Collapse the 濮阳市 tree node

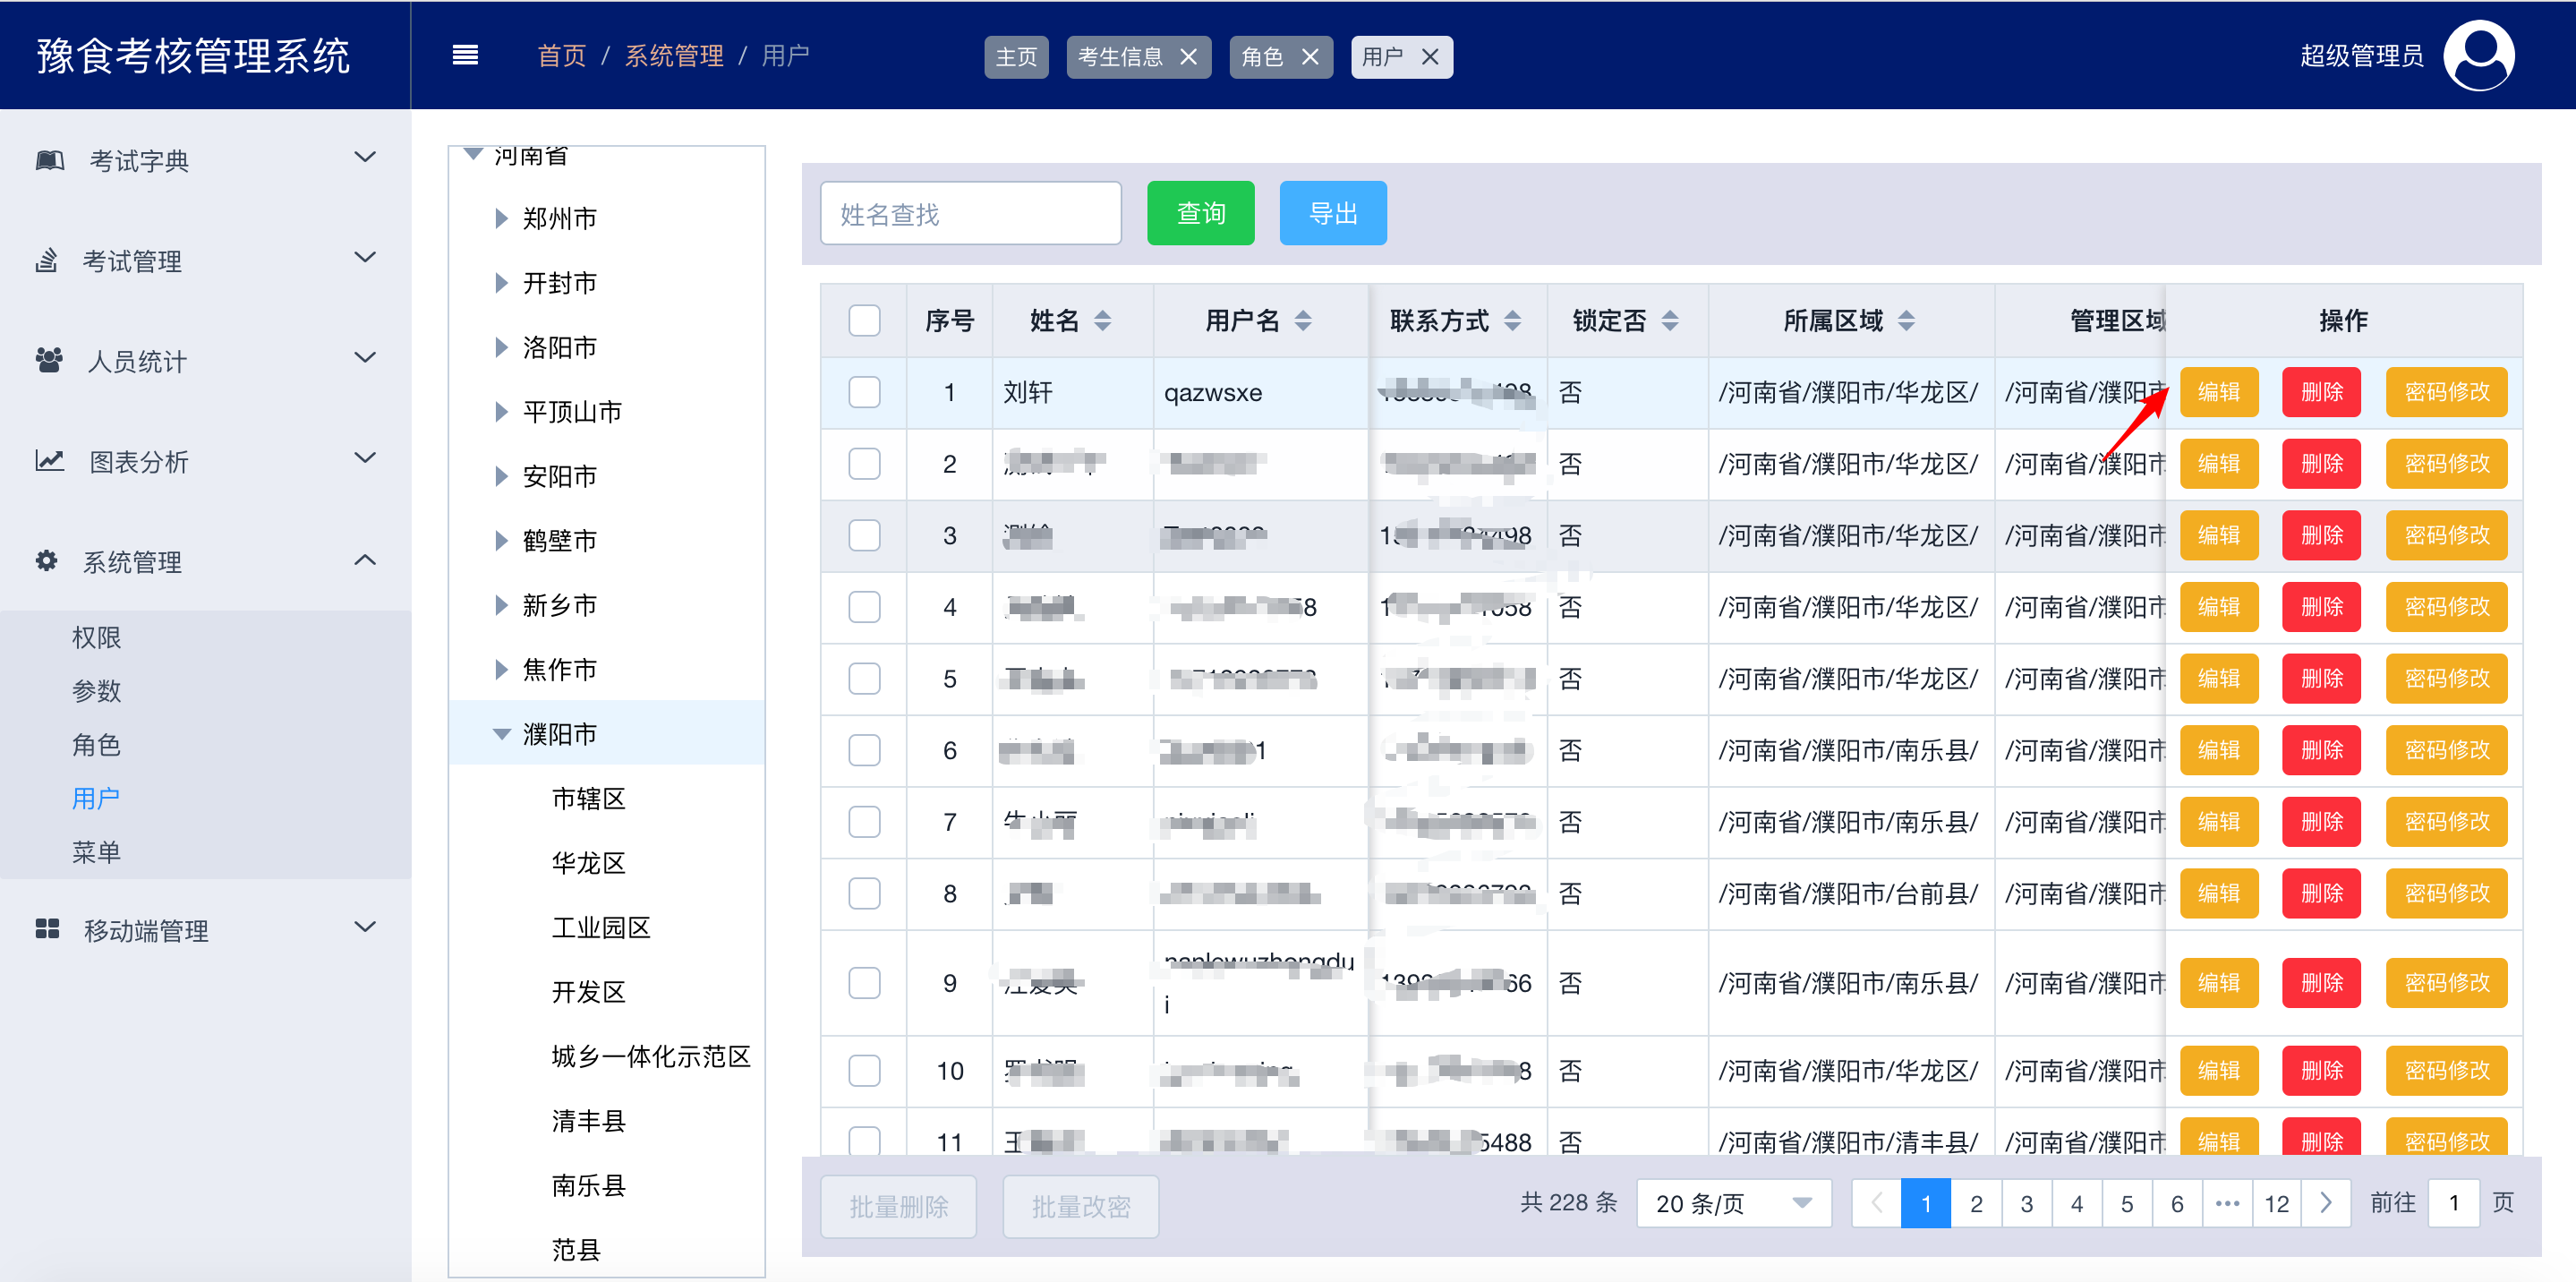point(502,734)
